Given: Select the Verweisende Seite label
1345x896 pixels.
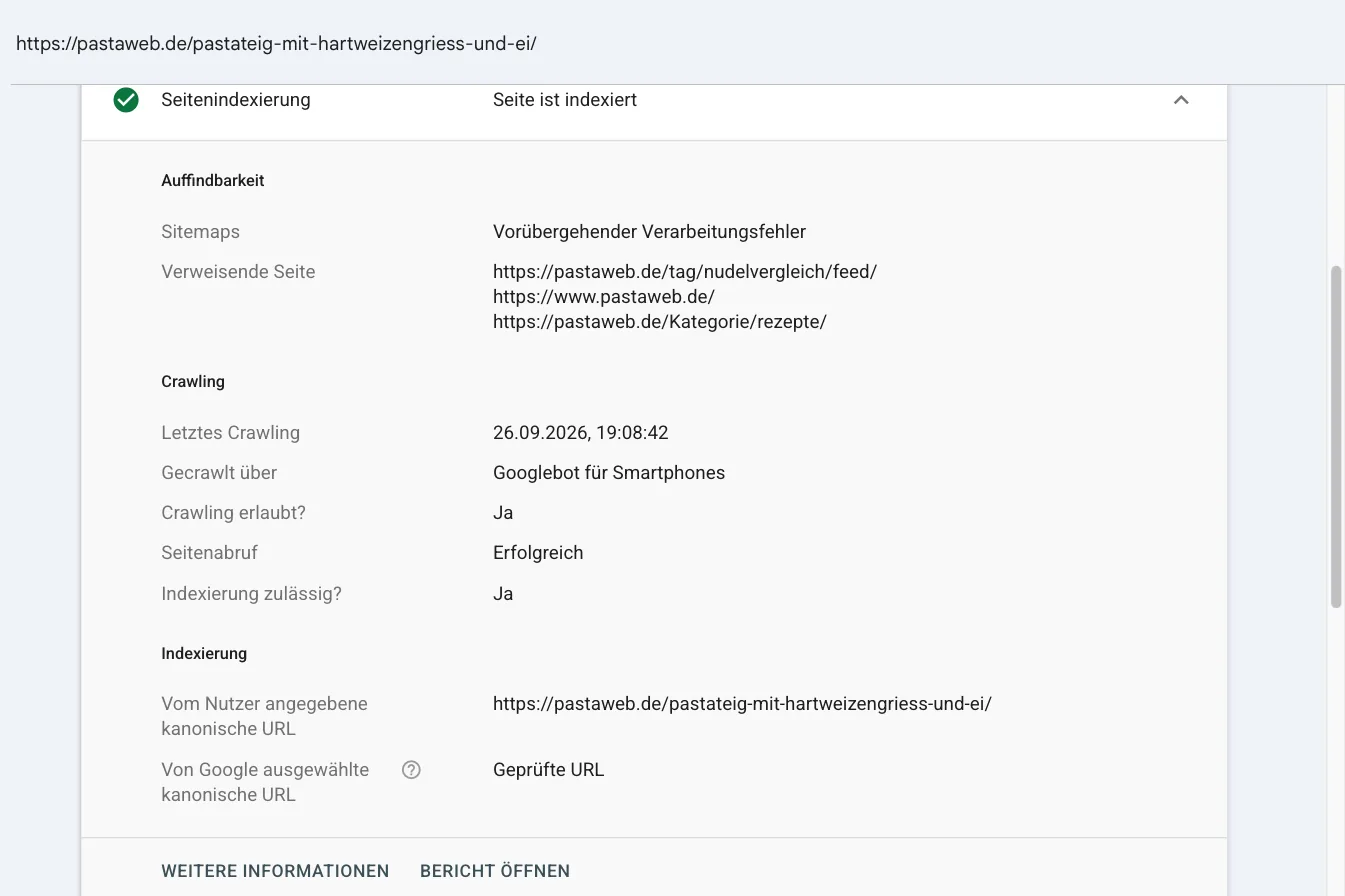Looking at the screenshot, I should pos(238,272).
